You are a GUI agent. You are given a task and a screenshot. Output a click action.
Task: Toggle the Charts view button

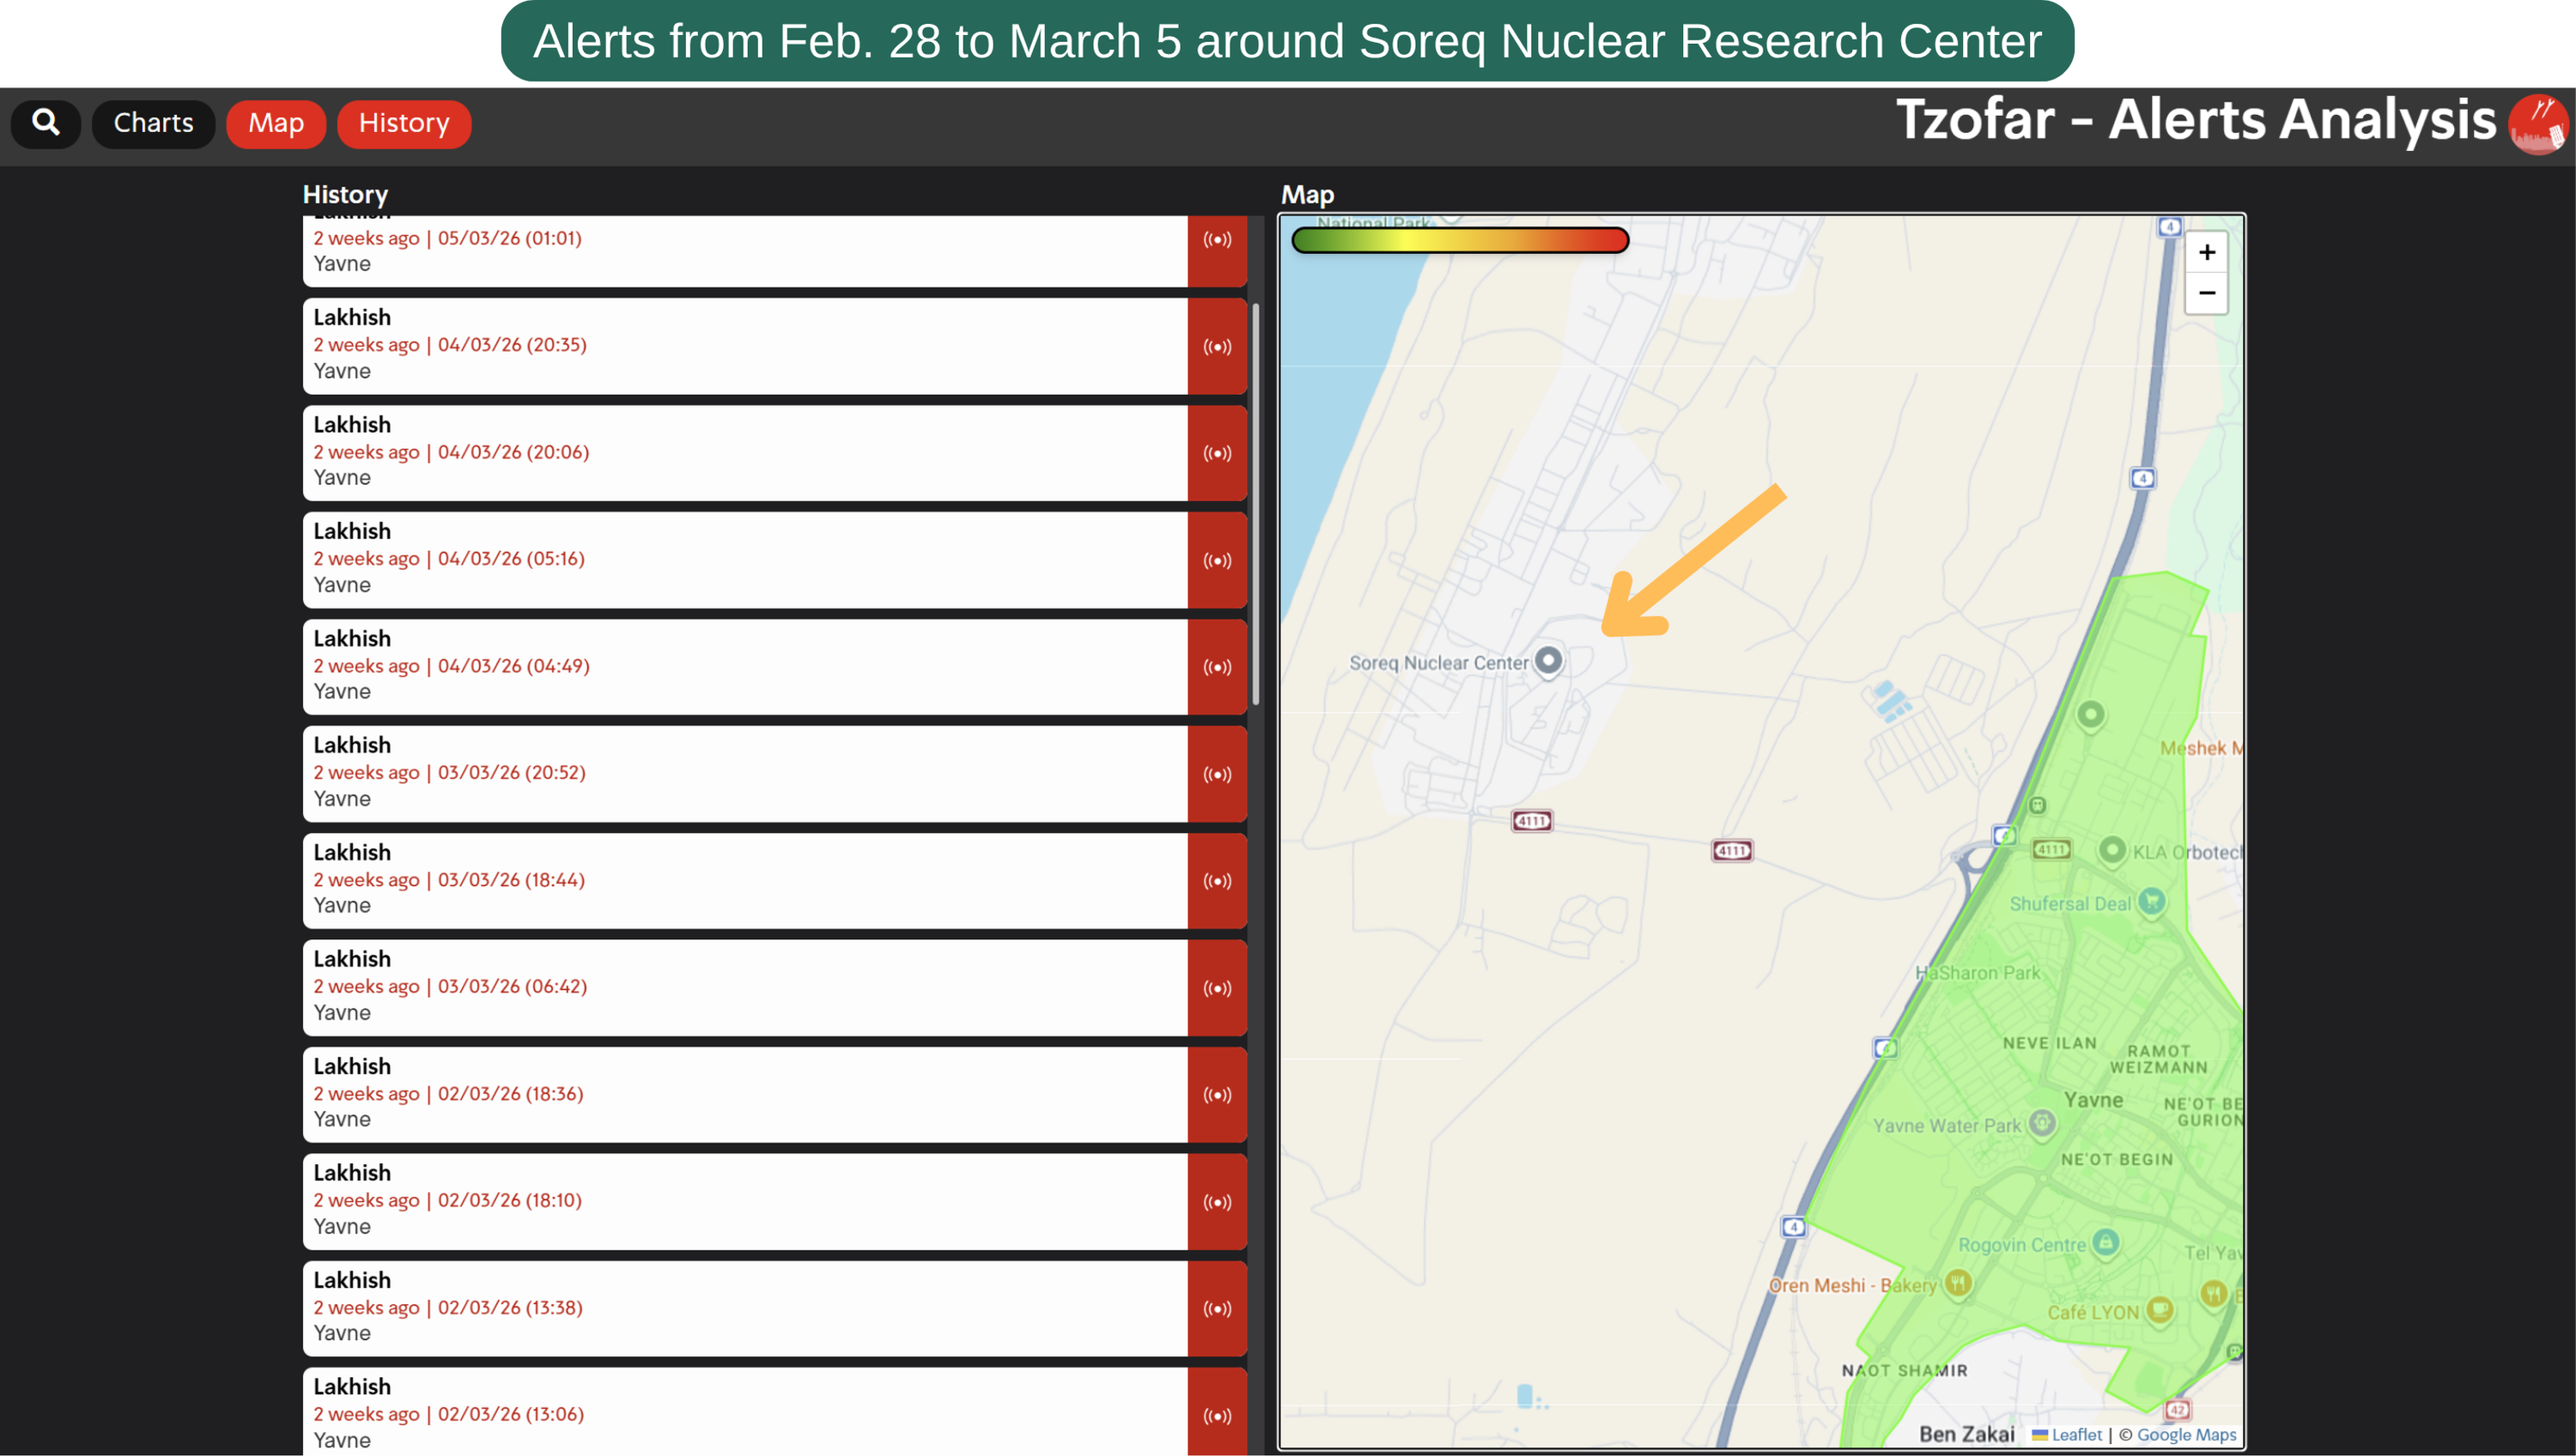pyautogui.click(x=153, y=123)
